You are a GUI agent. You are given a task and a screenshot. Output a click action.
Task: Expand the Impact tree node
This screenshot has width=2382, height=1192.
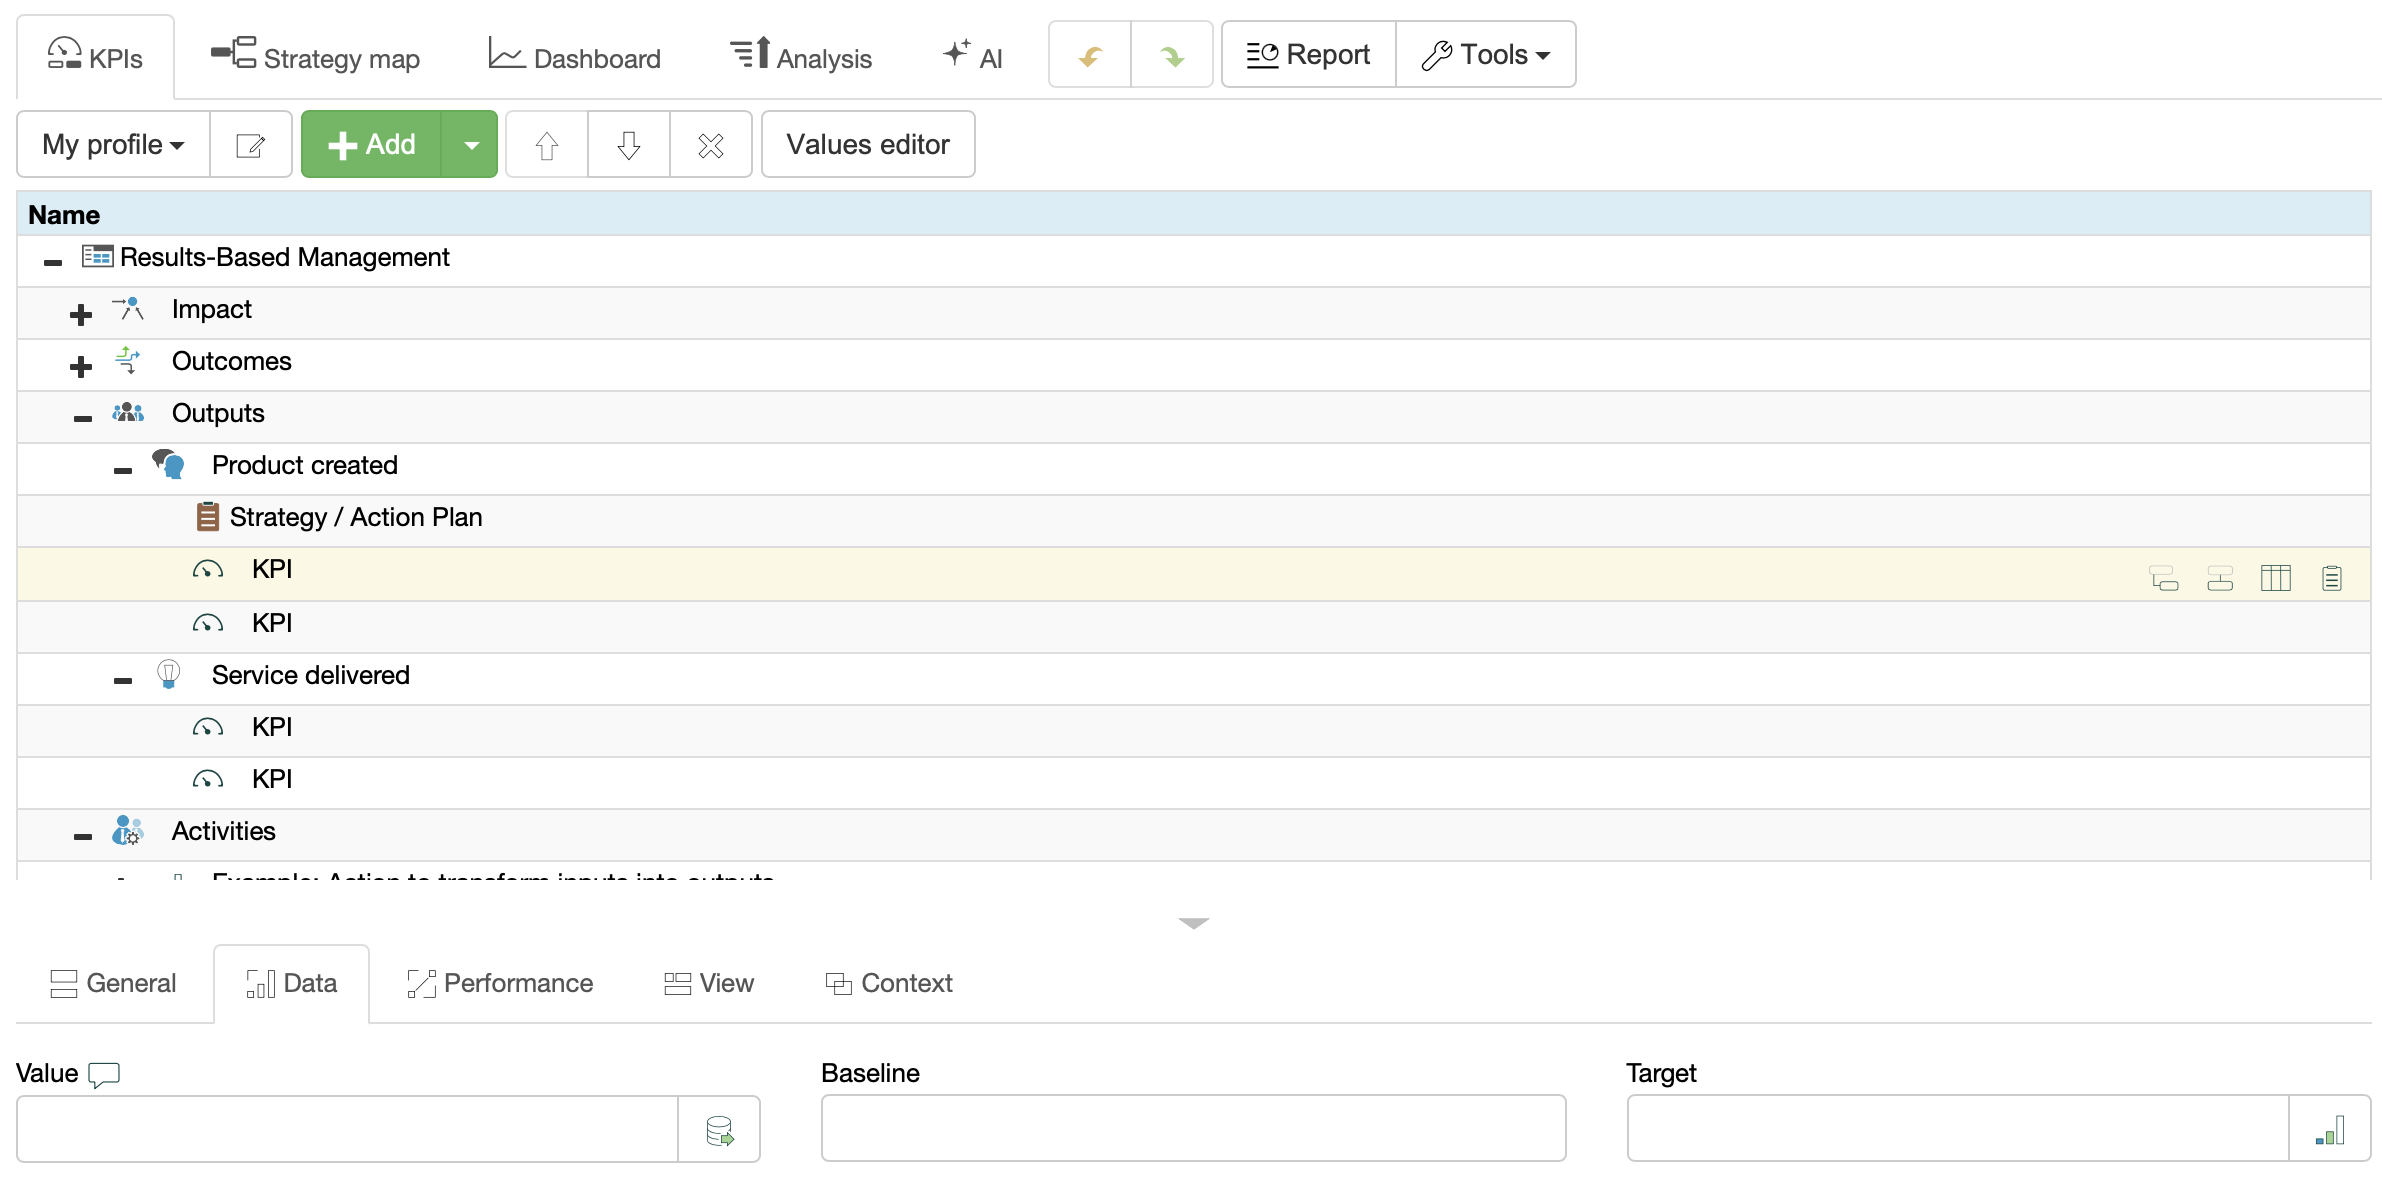click(x=81, y=315)
